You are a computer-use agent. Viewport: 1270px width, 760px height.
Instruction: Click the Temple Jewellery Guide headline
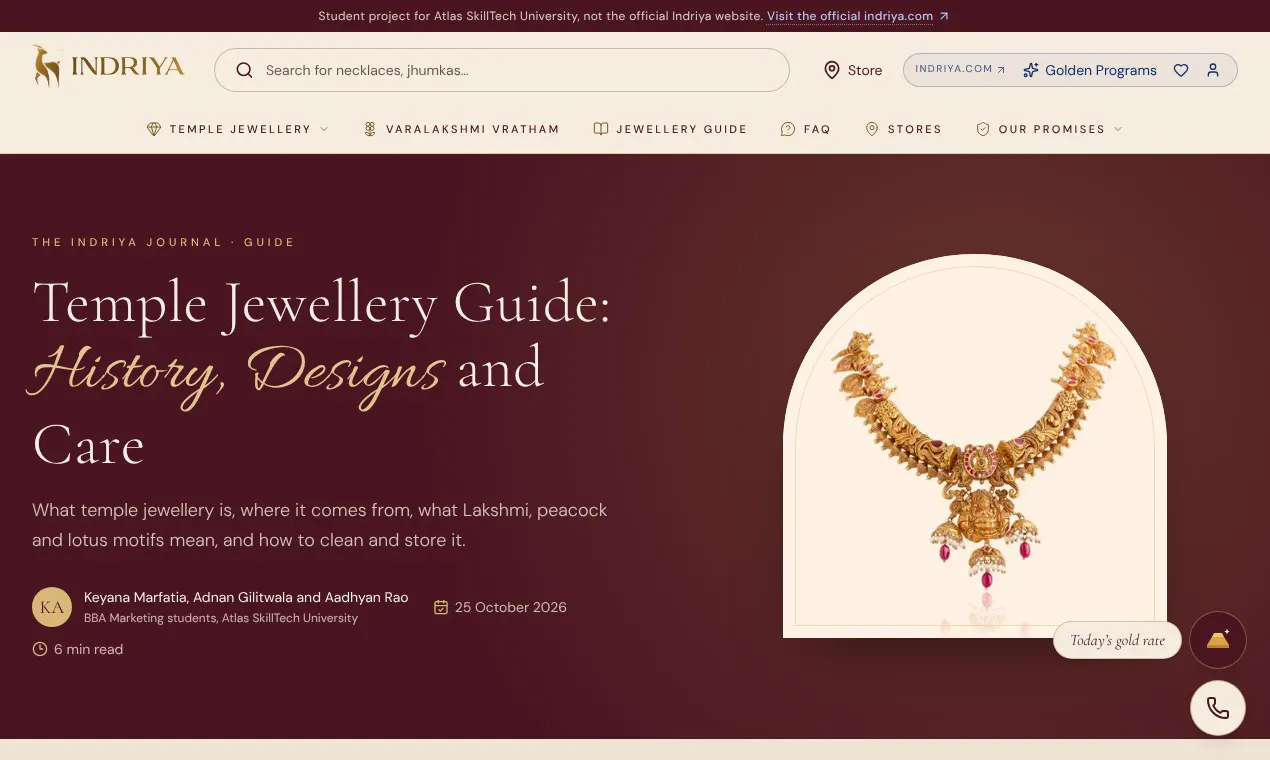[321, 374]
